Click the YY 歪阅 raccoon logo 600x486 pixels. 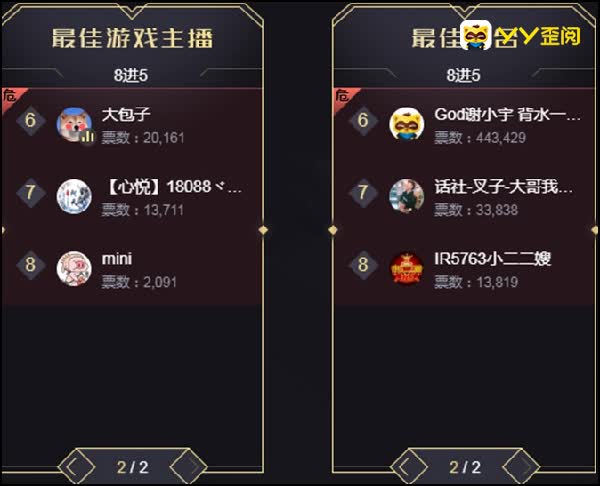(476, 35)
